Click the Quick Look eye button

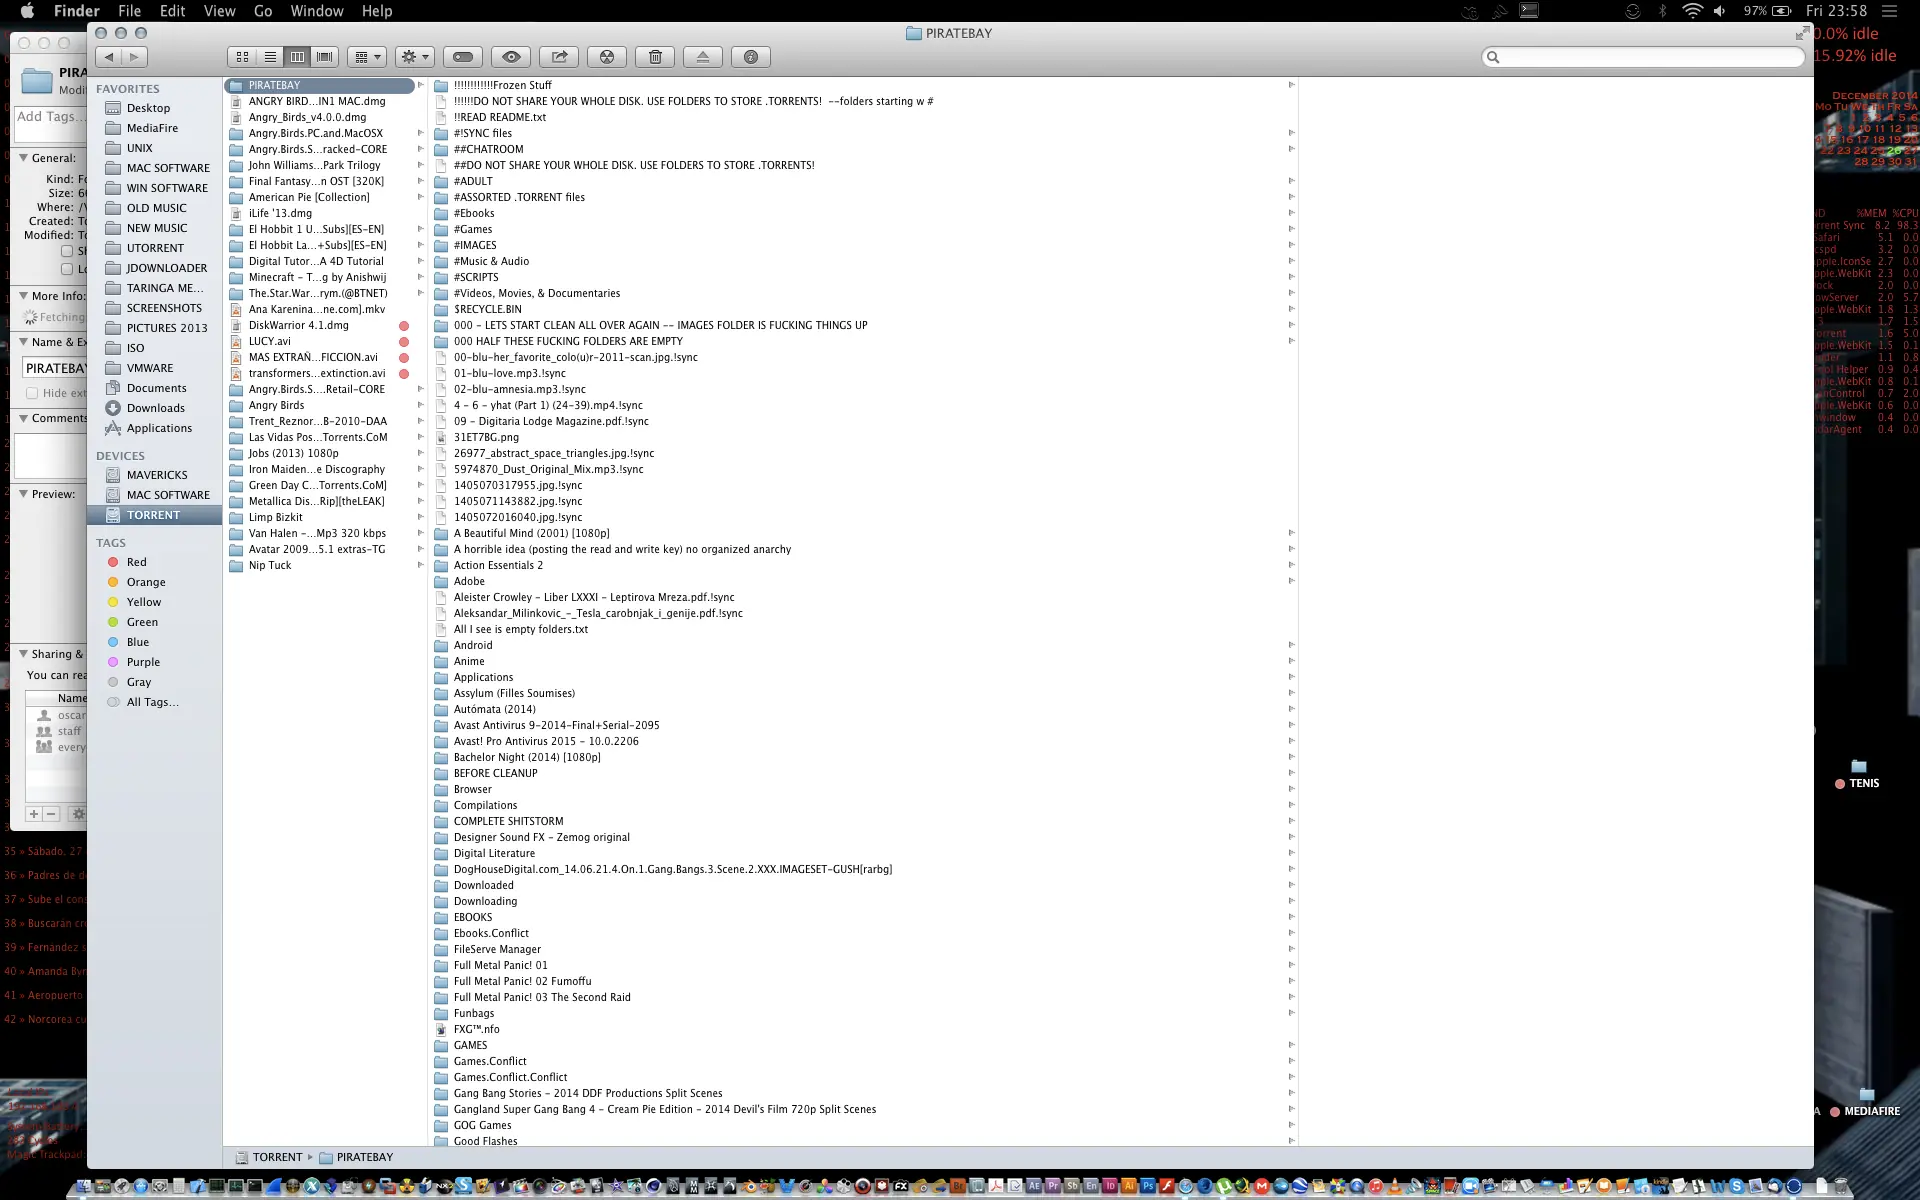pyautogui.click(x=511, y=57)
